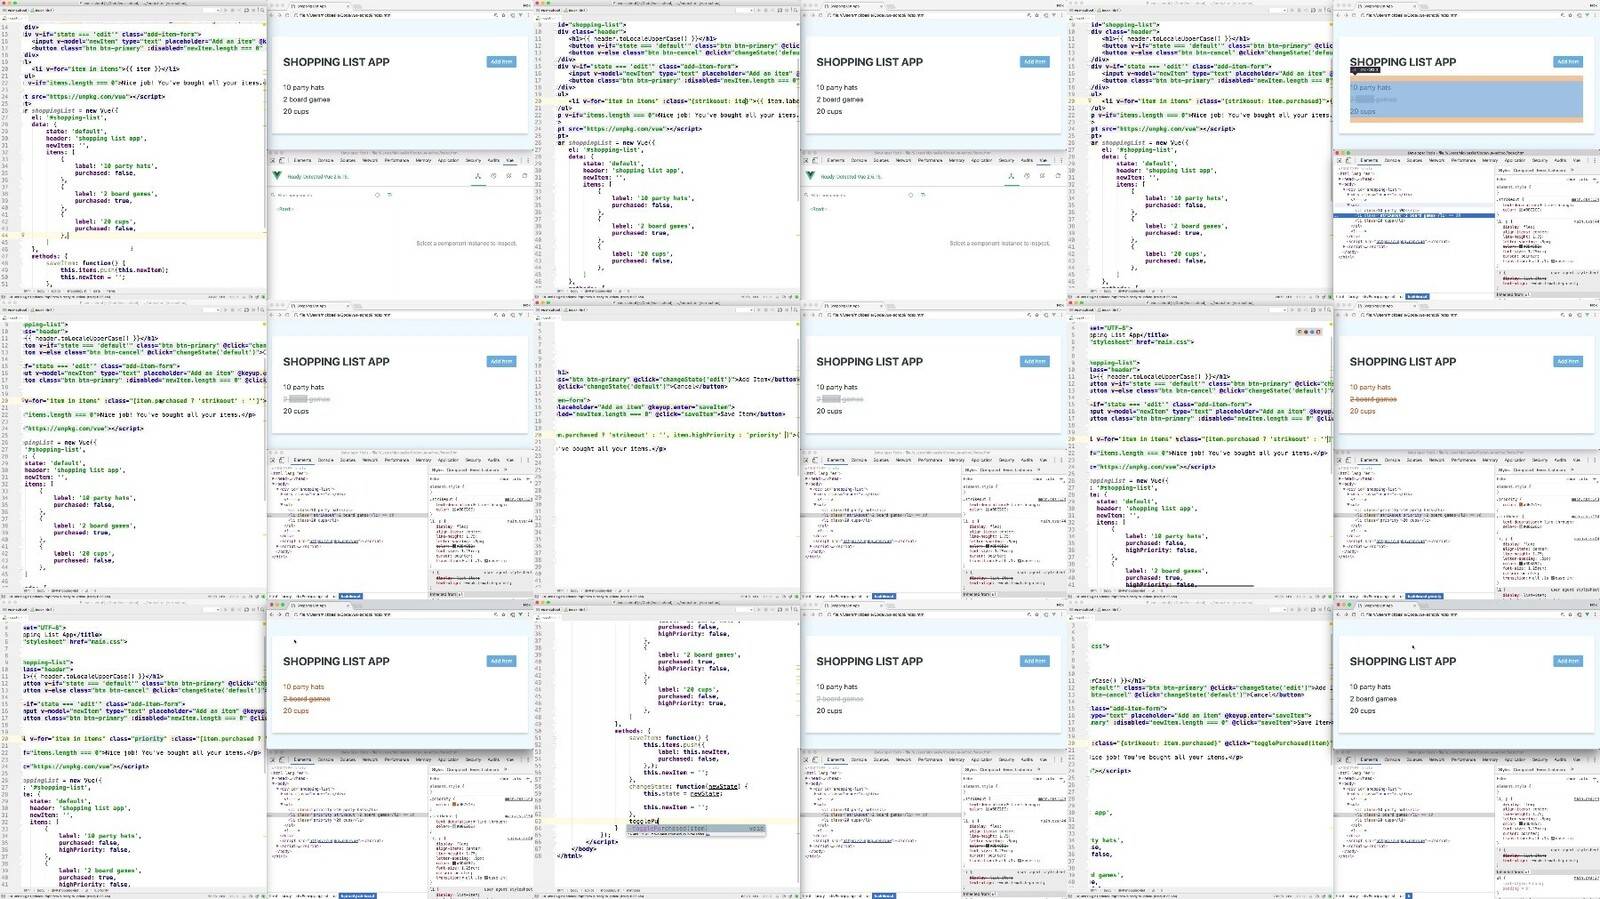
Task: Open Audits tab below the blue highlighted list
Action: (x=1560, y=160)
